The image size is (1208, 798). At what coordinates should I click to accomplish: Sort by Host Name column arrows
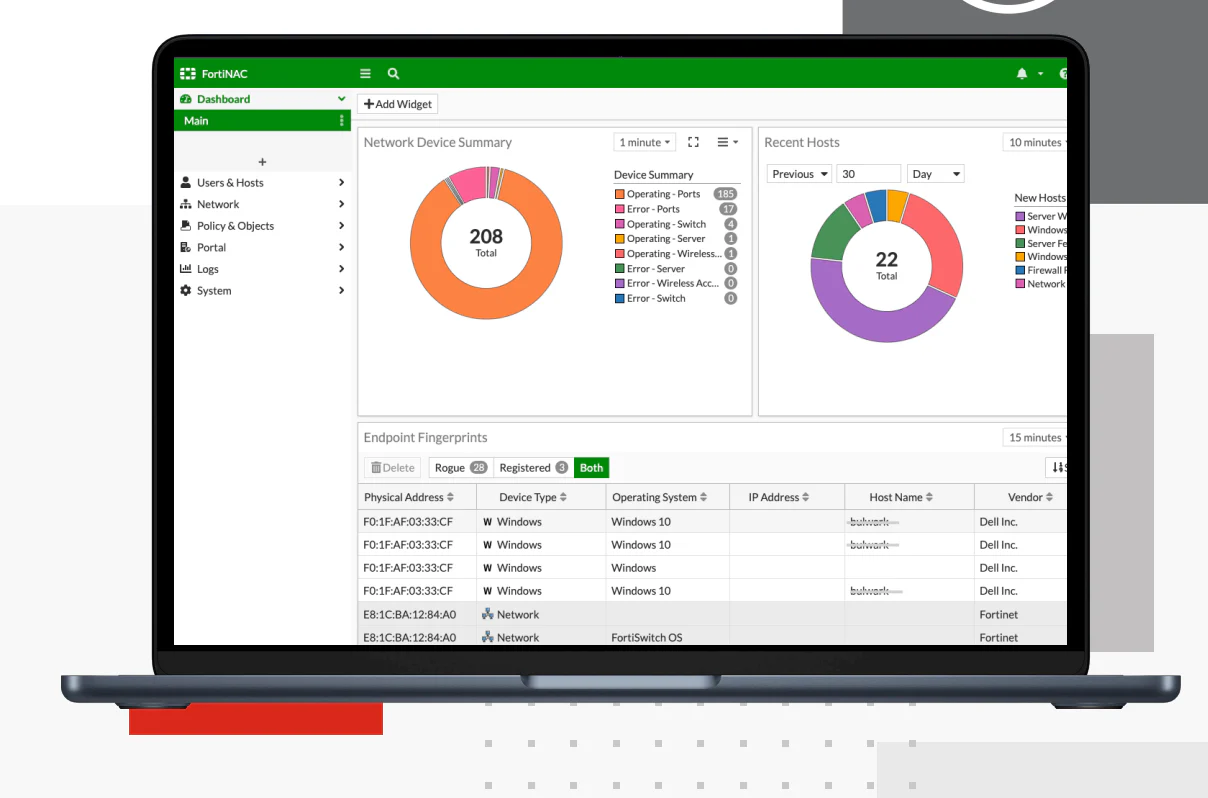click(x=929, y=497)
